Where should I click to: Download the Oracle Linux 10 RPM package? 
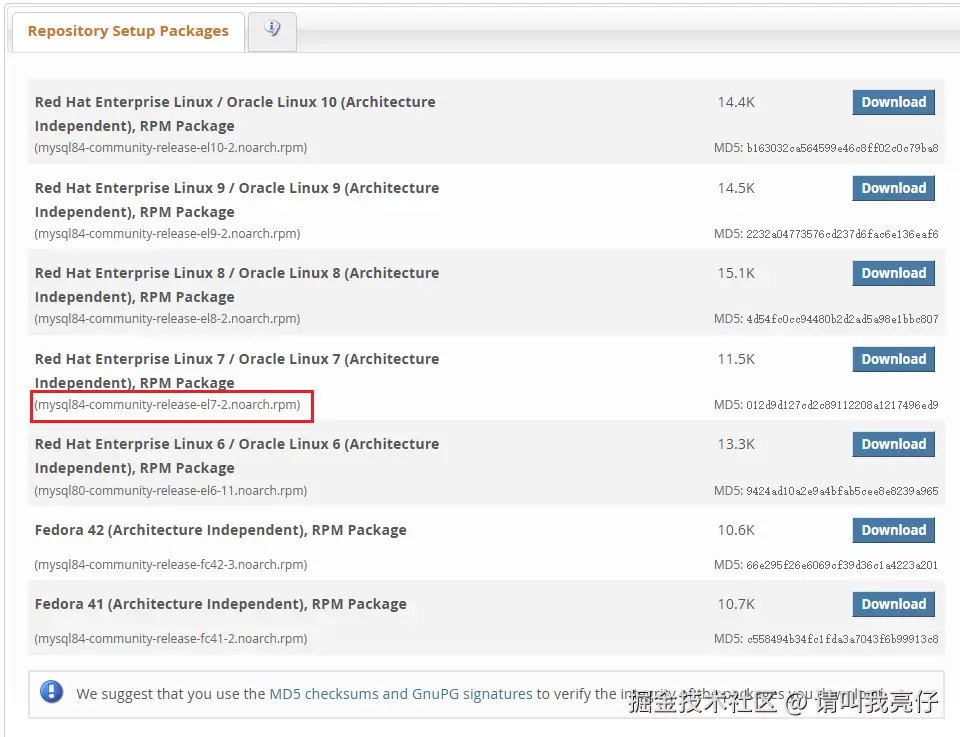click(x=893, y=102)
